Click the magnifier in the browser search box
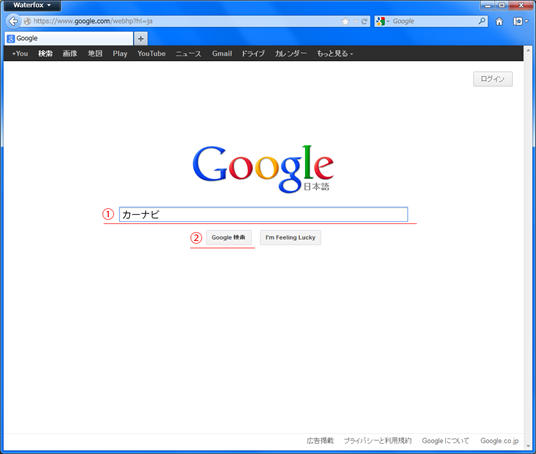Screen dimensions: 536x454 [x=482, y=21]
